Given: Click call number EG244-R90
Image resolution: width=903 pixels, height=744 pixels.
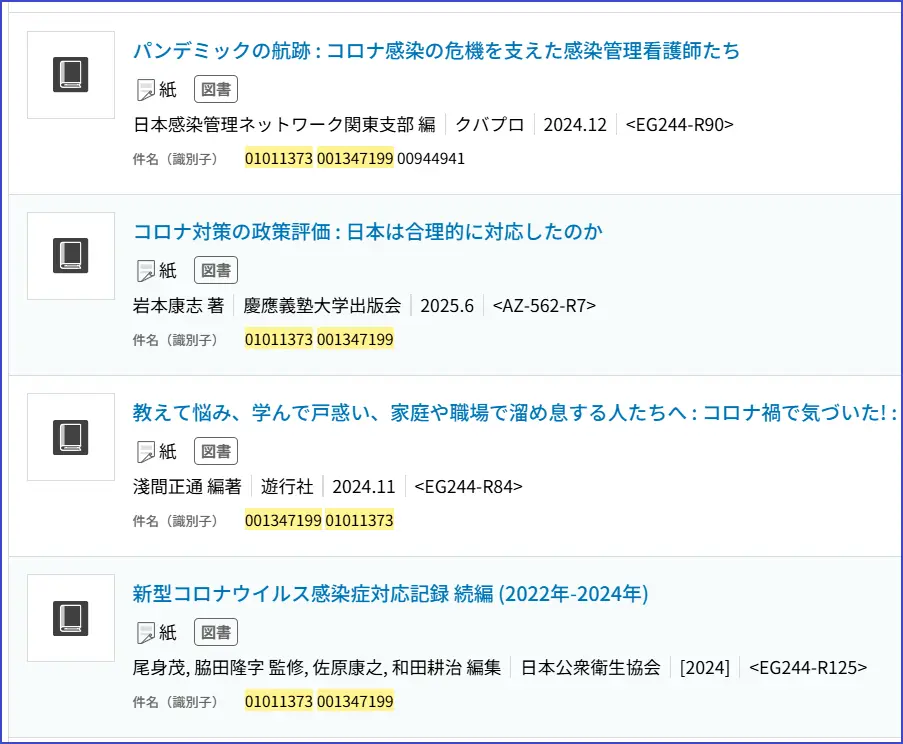Looking at the screenshot, I should (x=679, y=125).
